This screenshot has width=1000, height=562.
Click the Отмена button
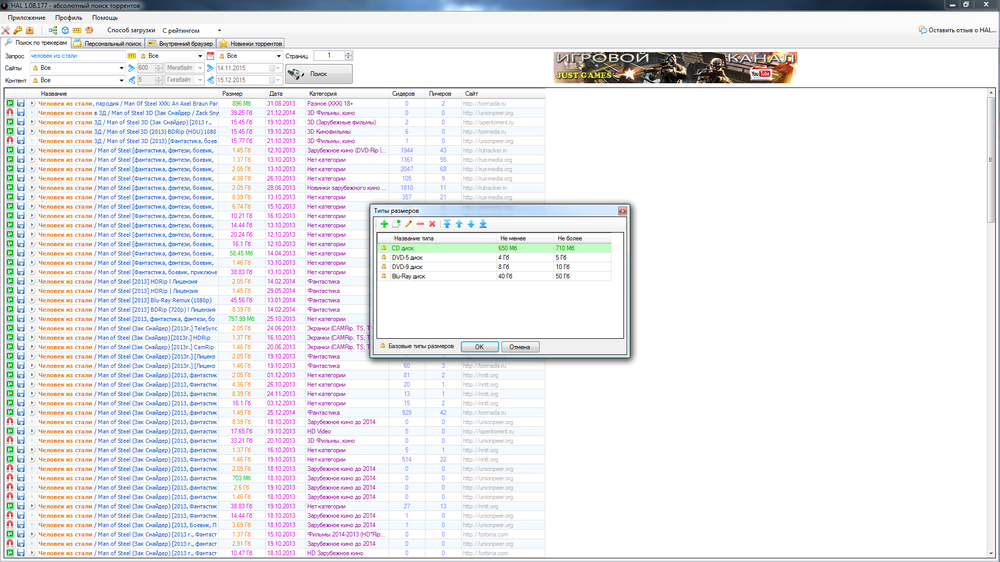pos(519,346)
